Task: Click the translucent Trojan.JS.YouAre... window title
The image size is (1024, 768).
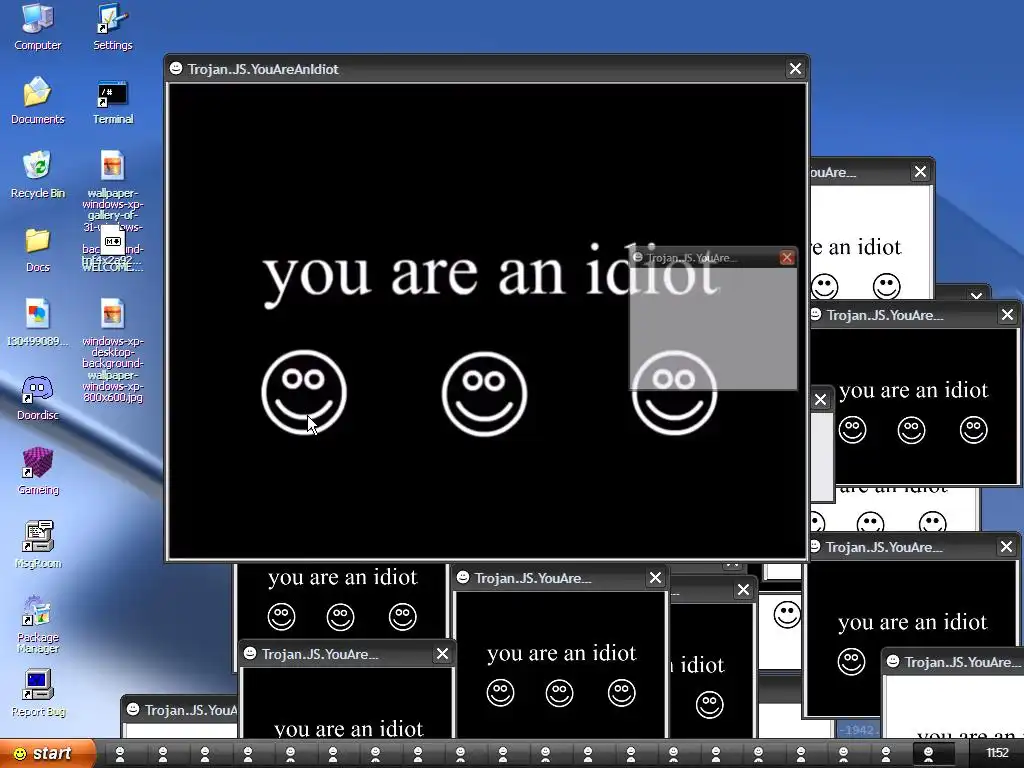Action: [x=692, y=258]
